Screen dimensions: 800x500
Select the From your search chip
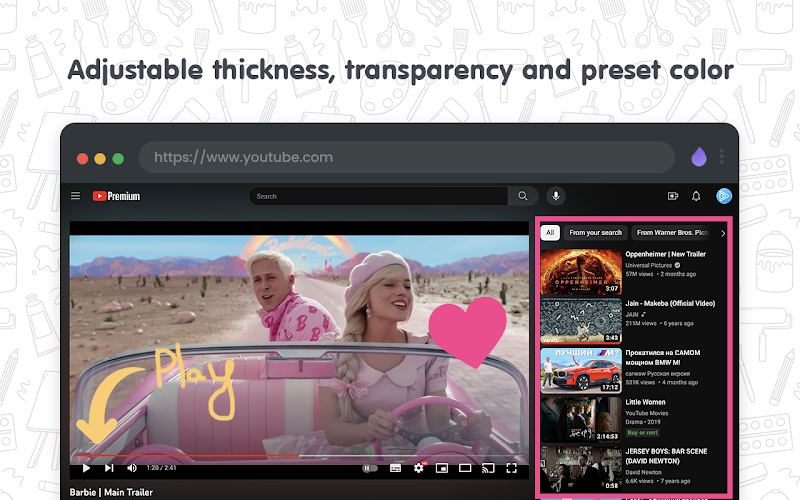click(595, 233)
